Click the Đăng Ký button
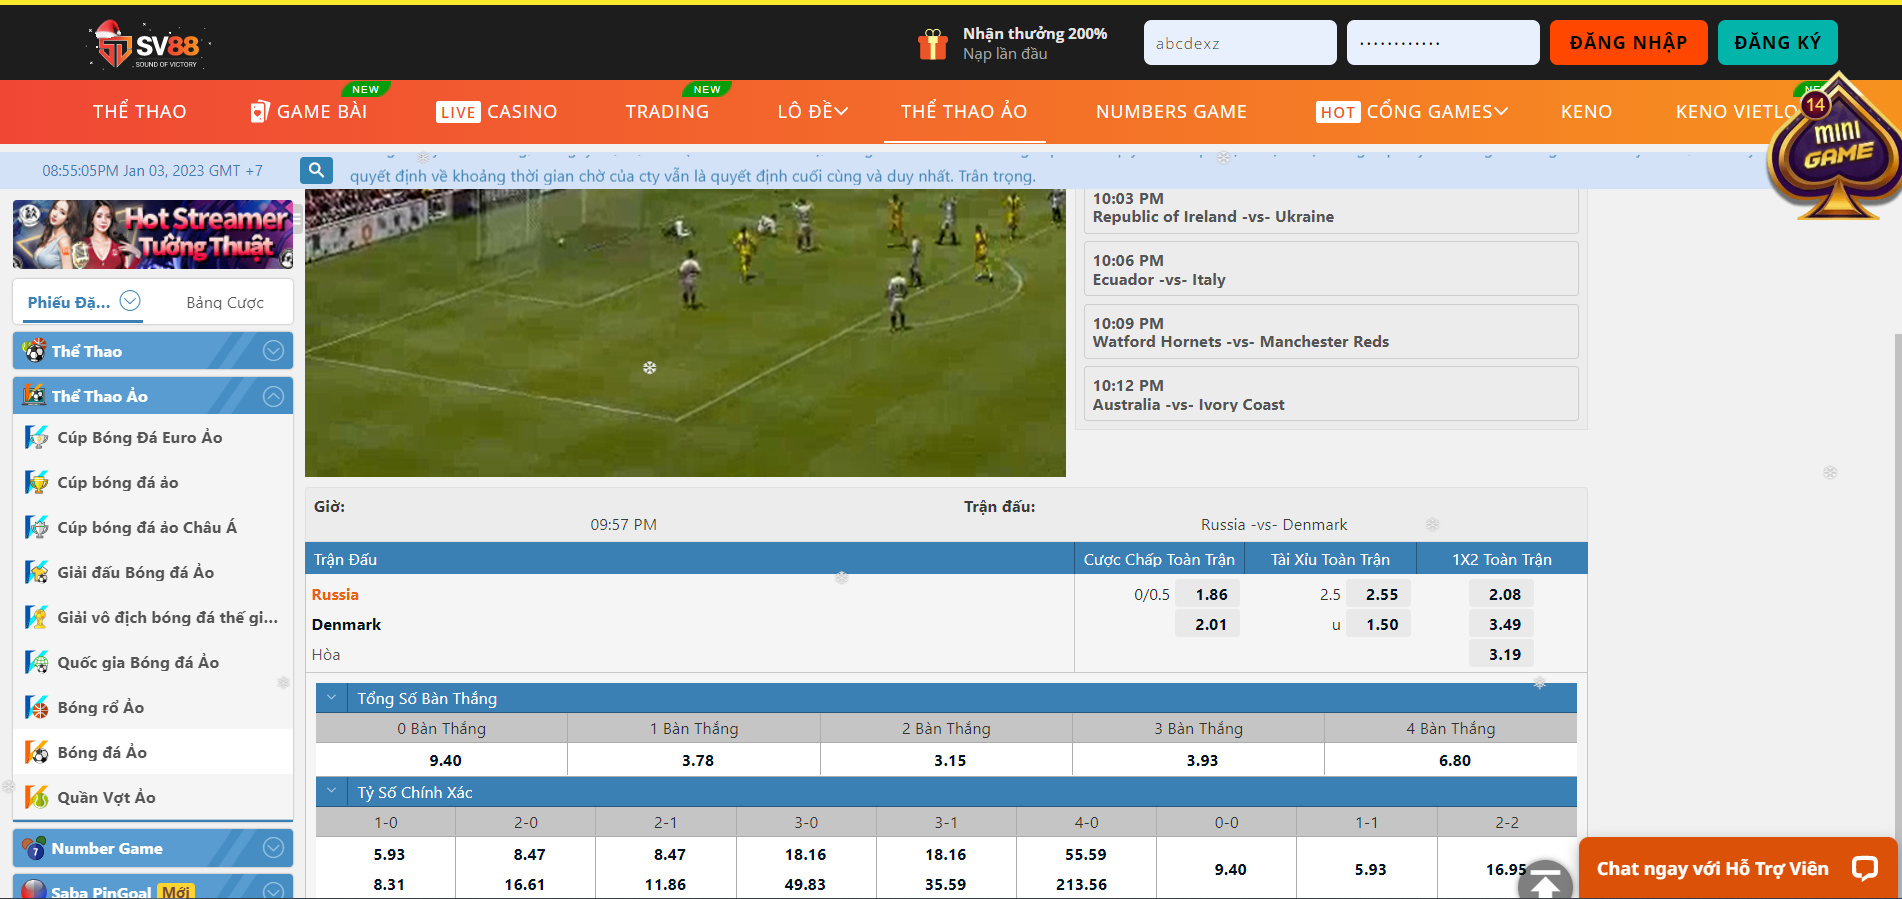This screenshot has height=899, width=1902. coord(1777,43)
